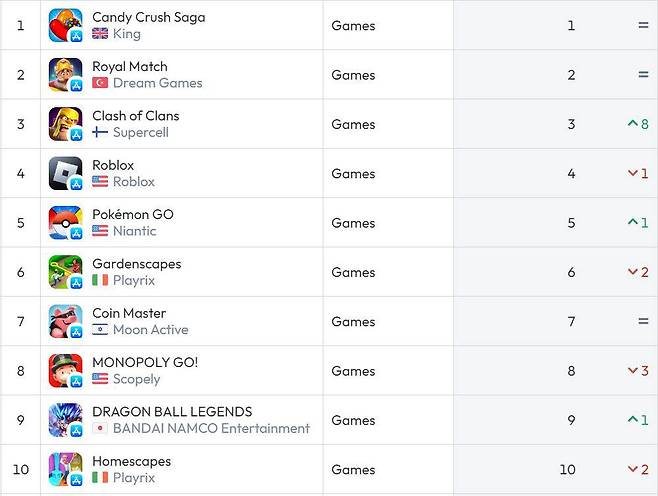Click the Niantic publisher name

click(134, 231)
